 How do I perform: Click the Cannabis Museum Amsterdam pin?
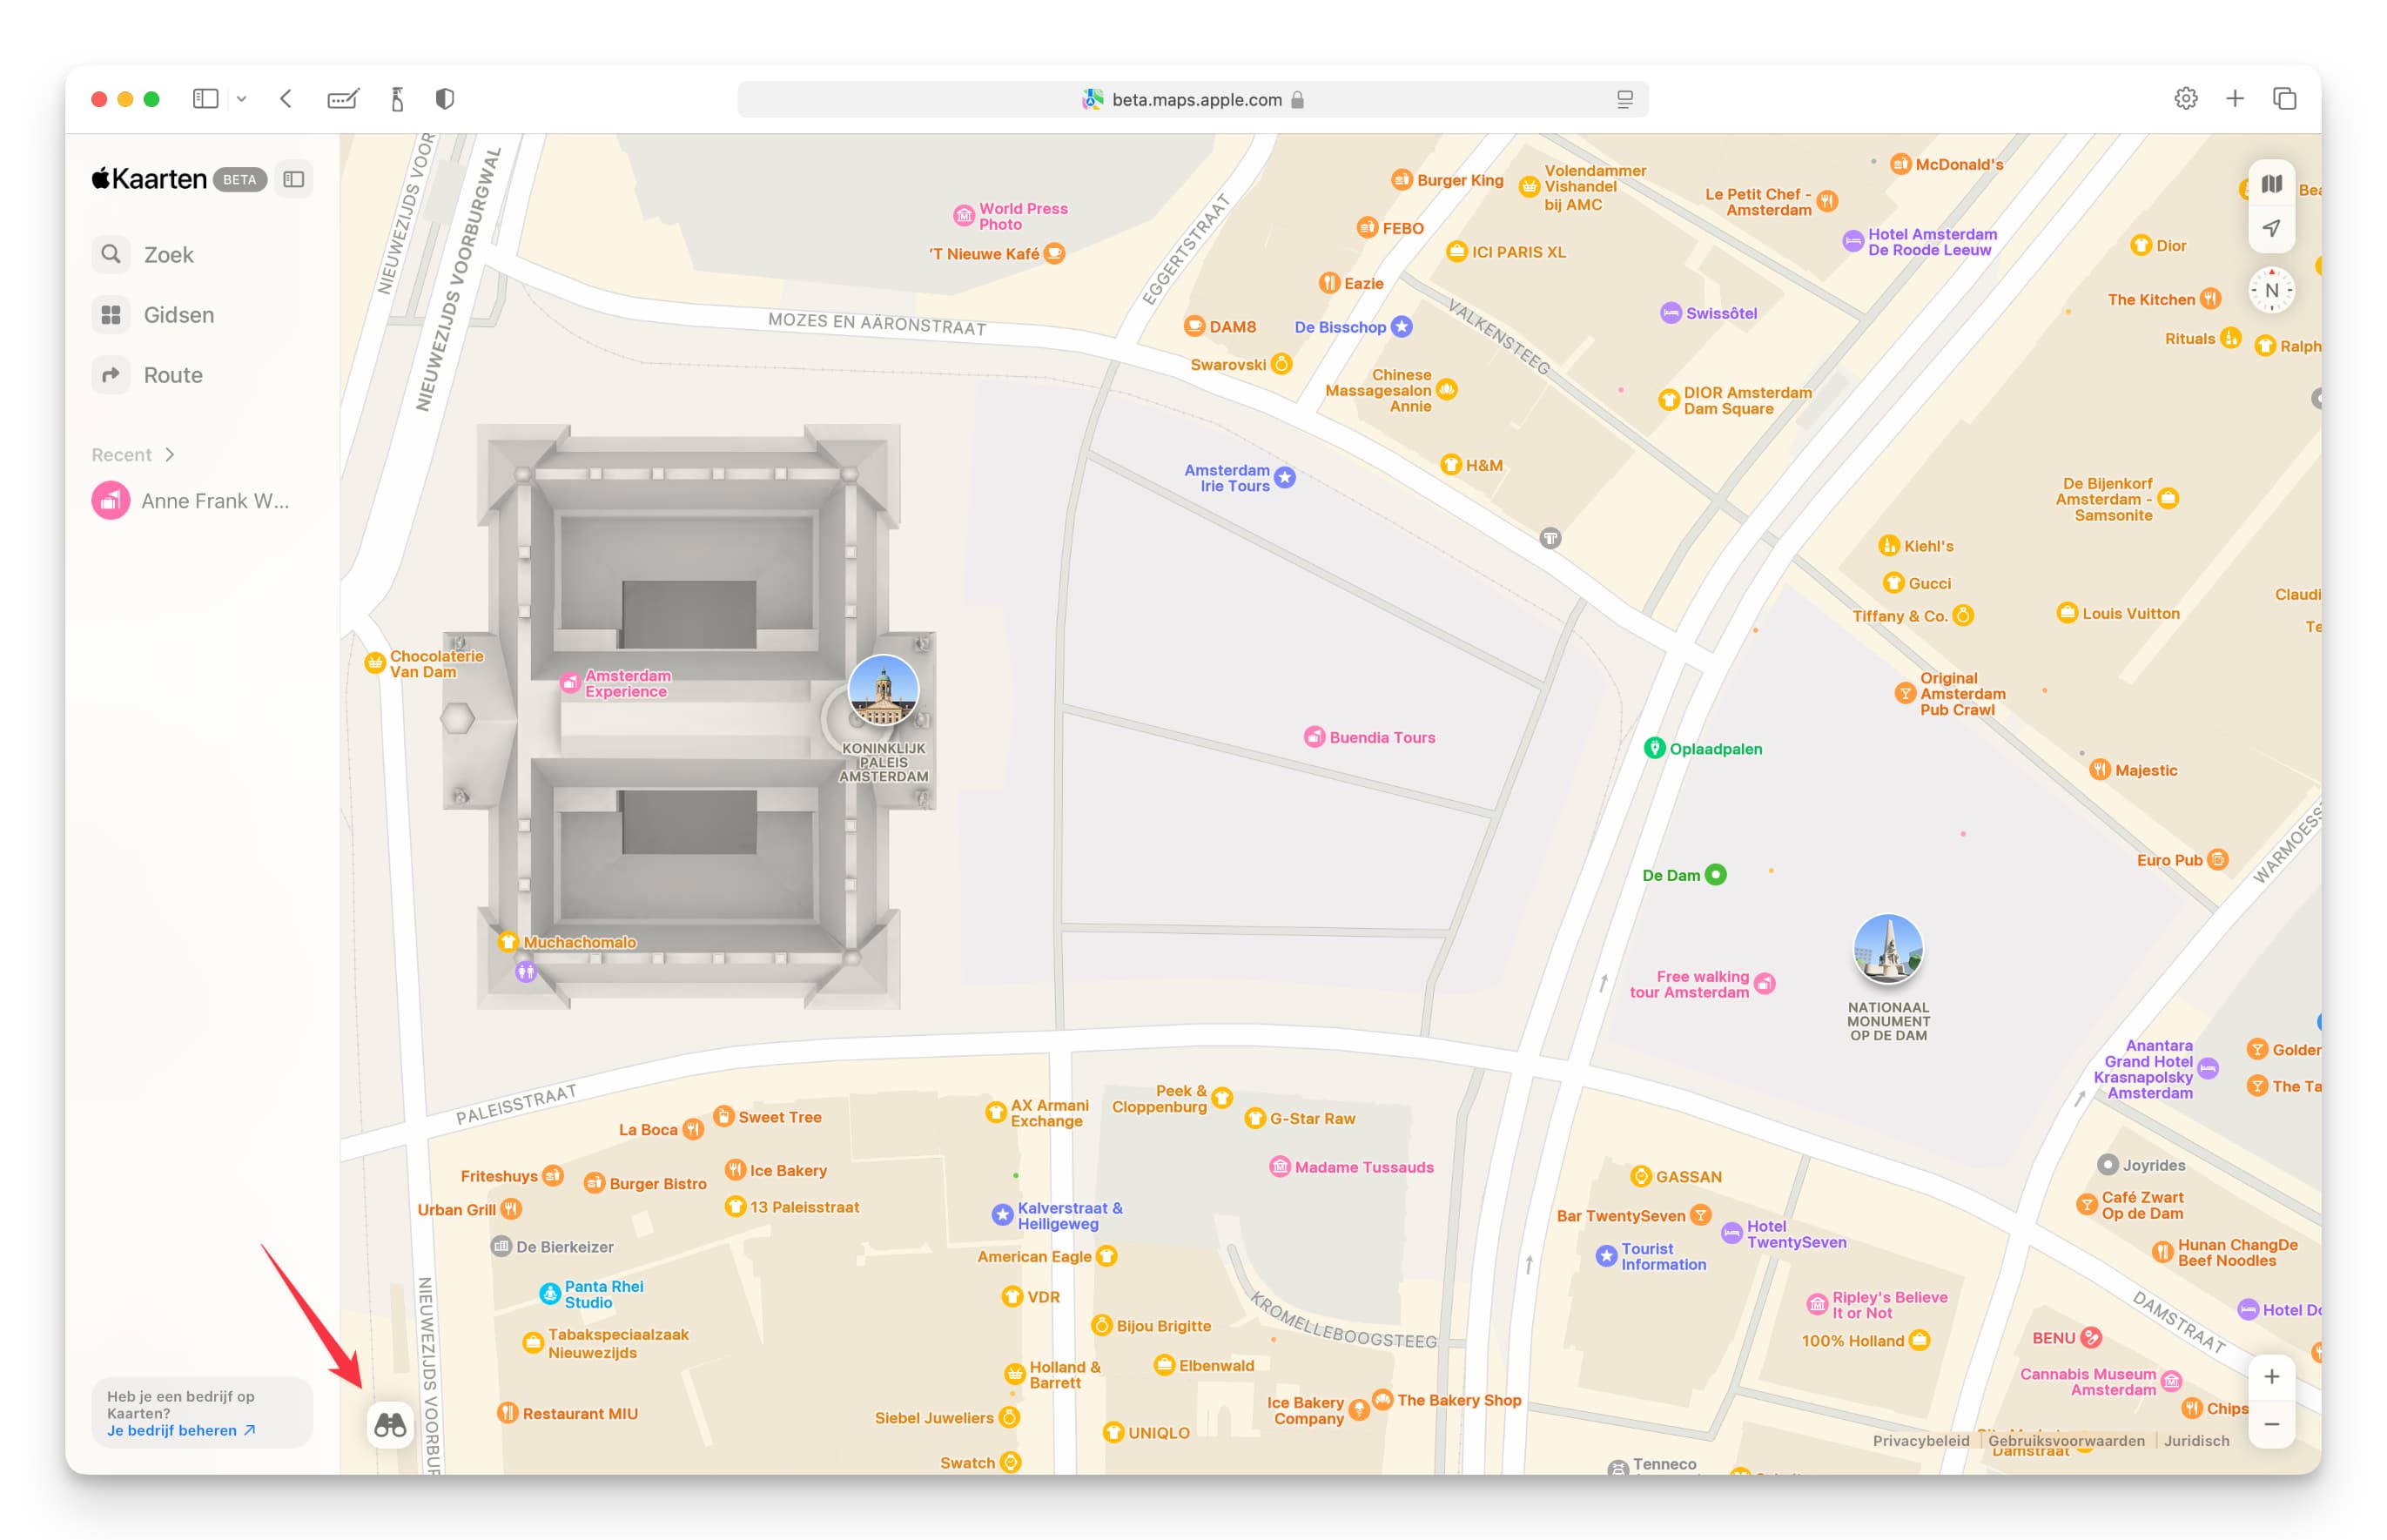point(2170,1382)
